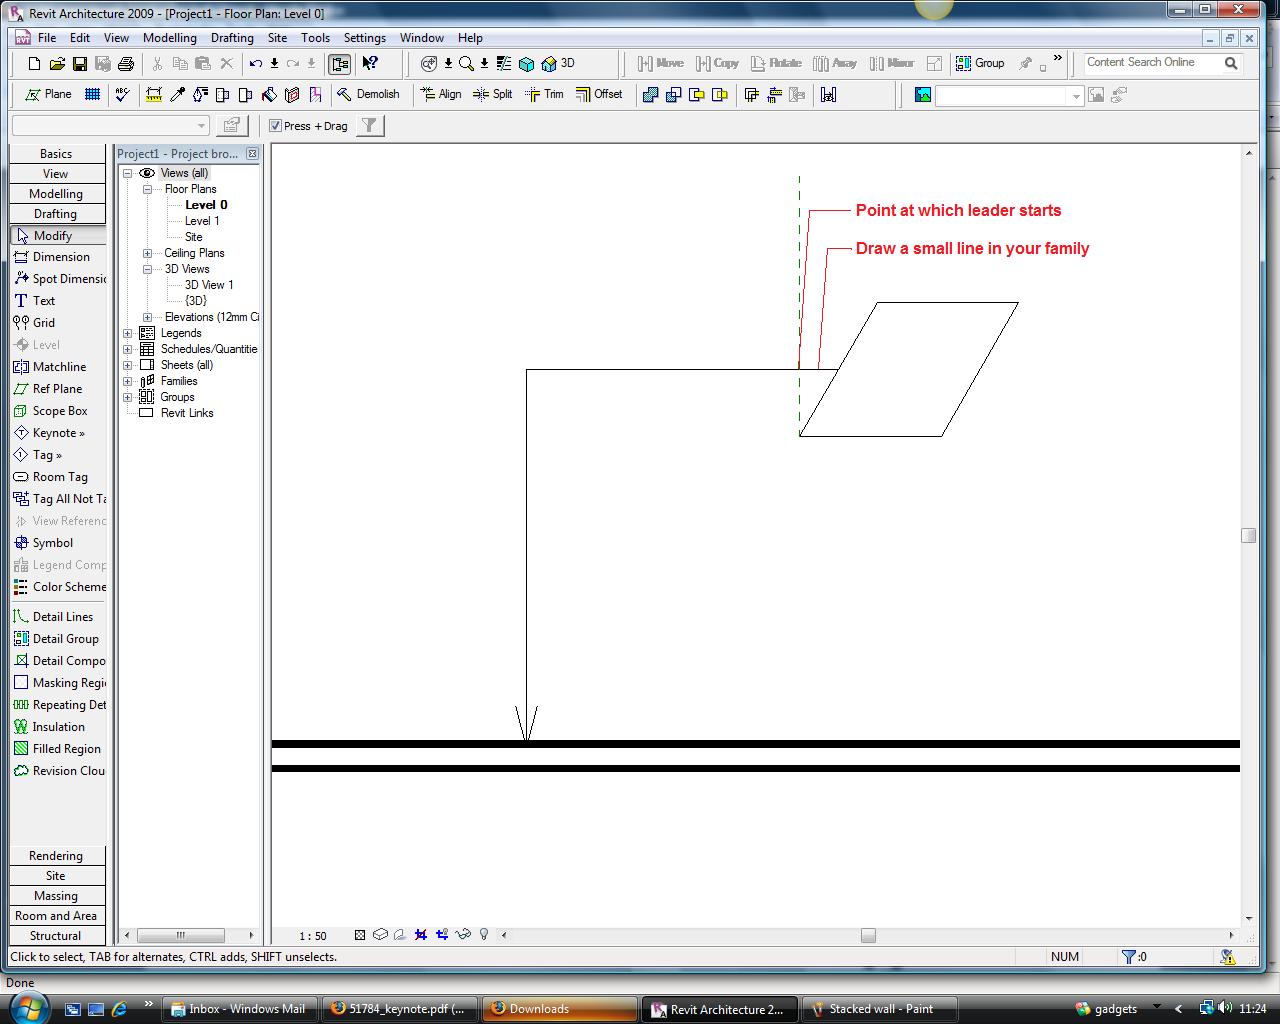Switch to the Modelling design bar tab

56,194
